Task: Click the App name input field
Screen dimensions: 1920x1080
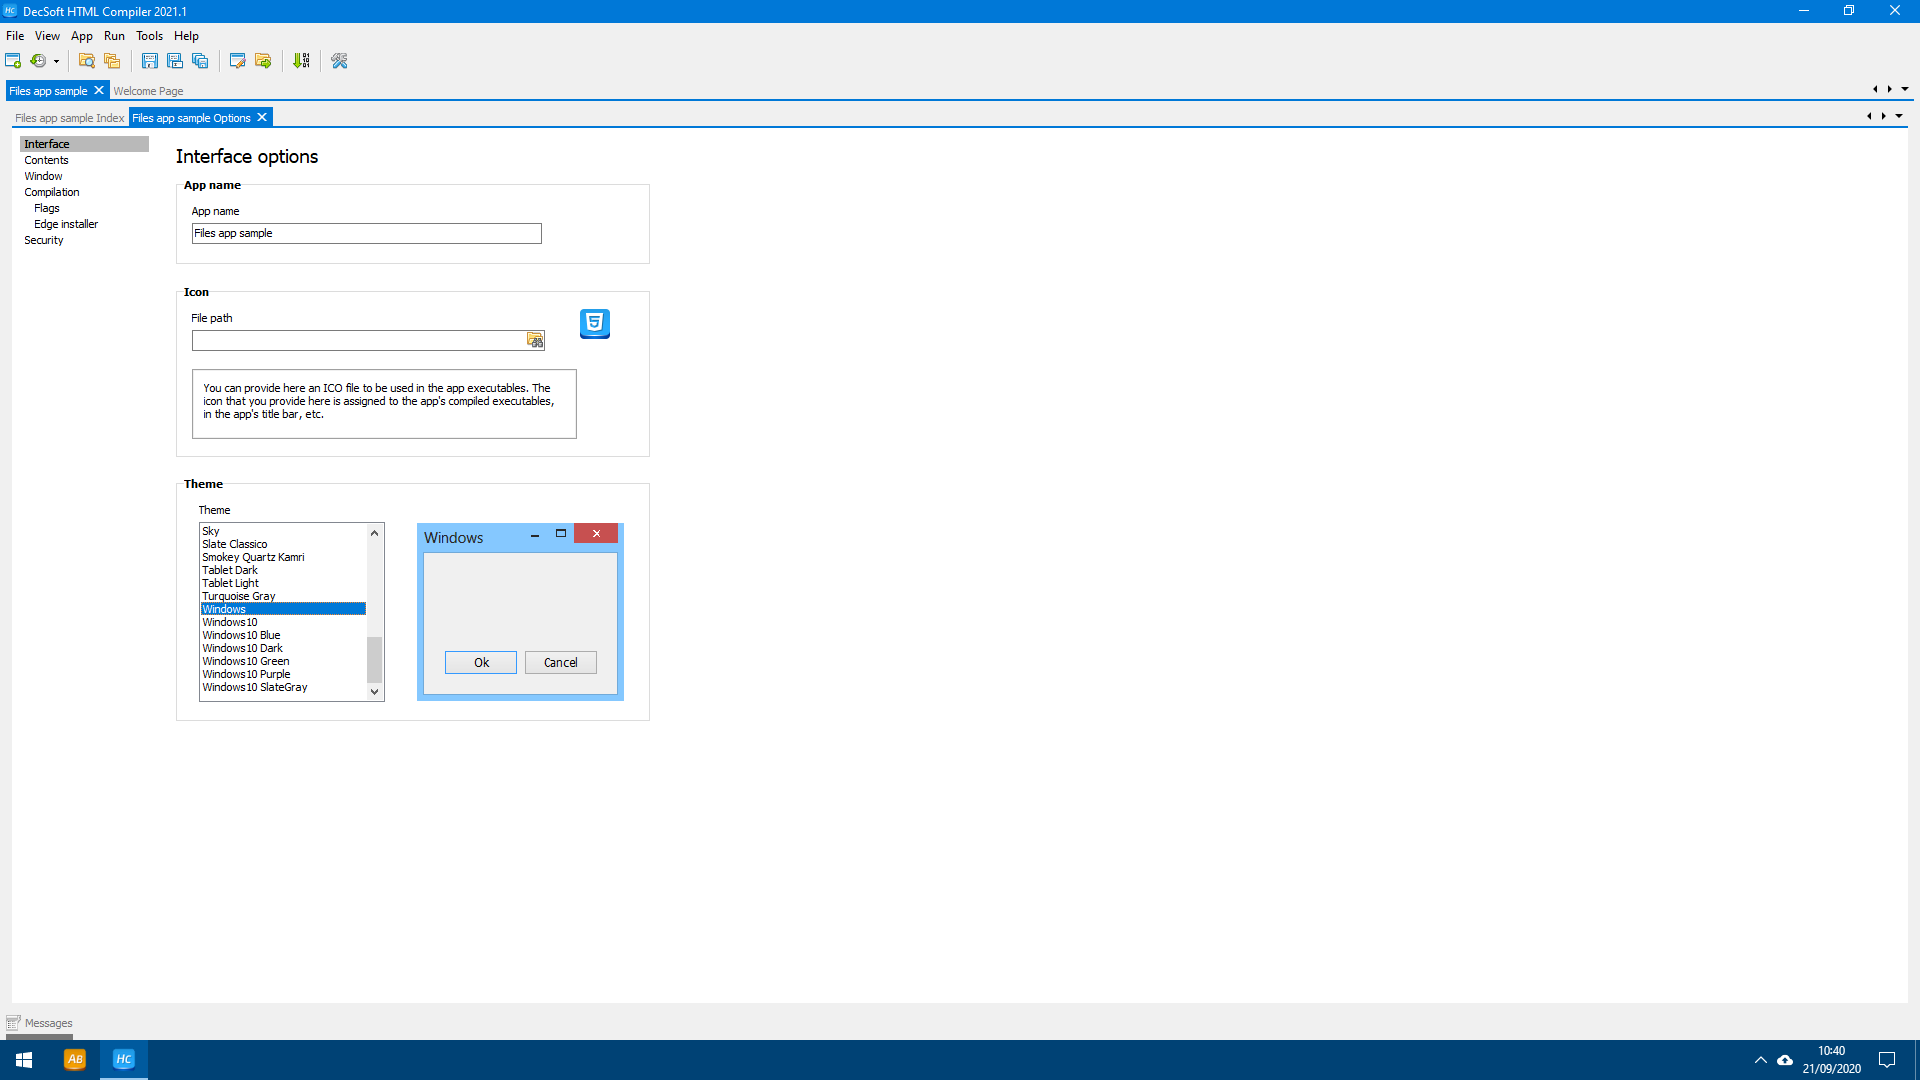Action: 366,233
